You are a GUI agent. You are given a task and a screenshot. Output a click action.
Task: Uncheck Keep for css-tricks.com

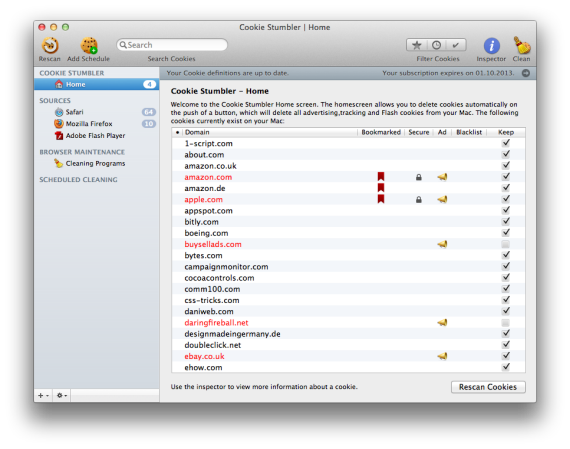[506, 300]
